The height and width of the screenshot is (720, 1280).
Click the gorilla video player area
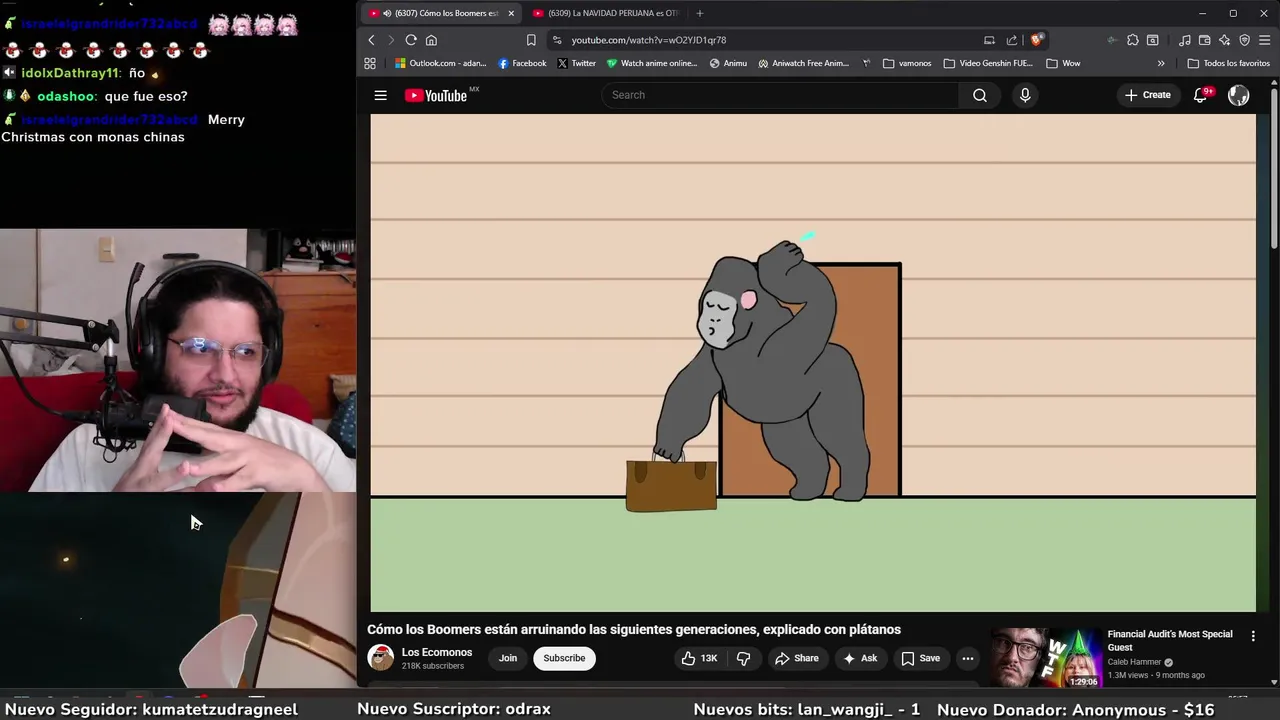[813, 362]
